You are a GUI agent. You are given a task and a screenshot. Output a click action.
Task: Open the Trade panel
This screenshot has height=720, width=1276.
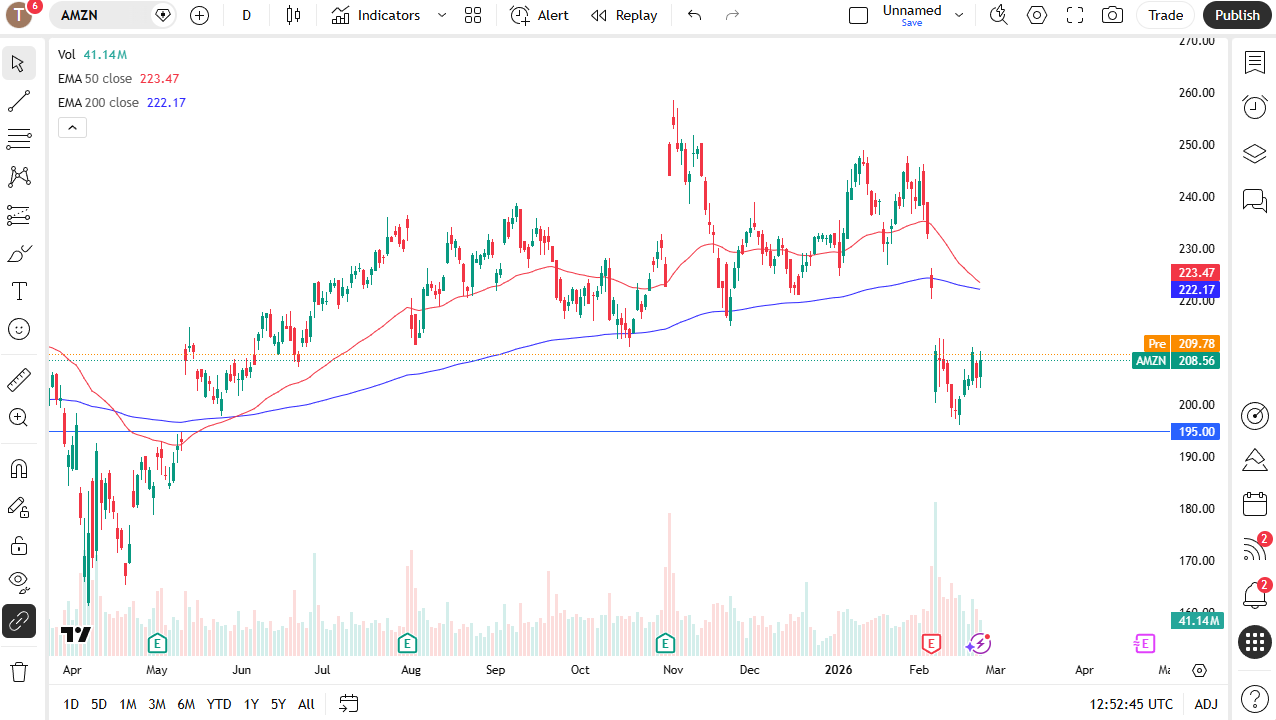(1165, 15)
